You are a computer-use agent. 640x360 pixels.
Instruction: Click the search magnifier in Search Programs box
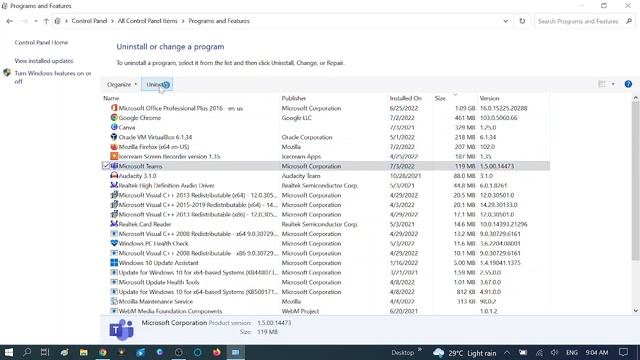tap(629, 21)
